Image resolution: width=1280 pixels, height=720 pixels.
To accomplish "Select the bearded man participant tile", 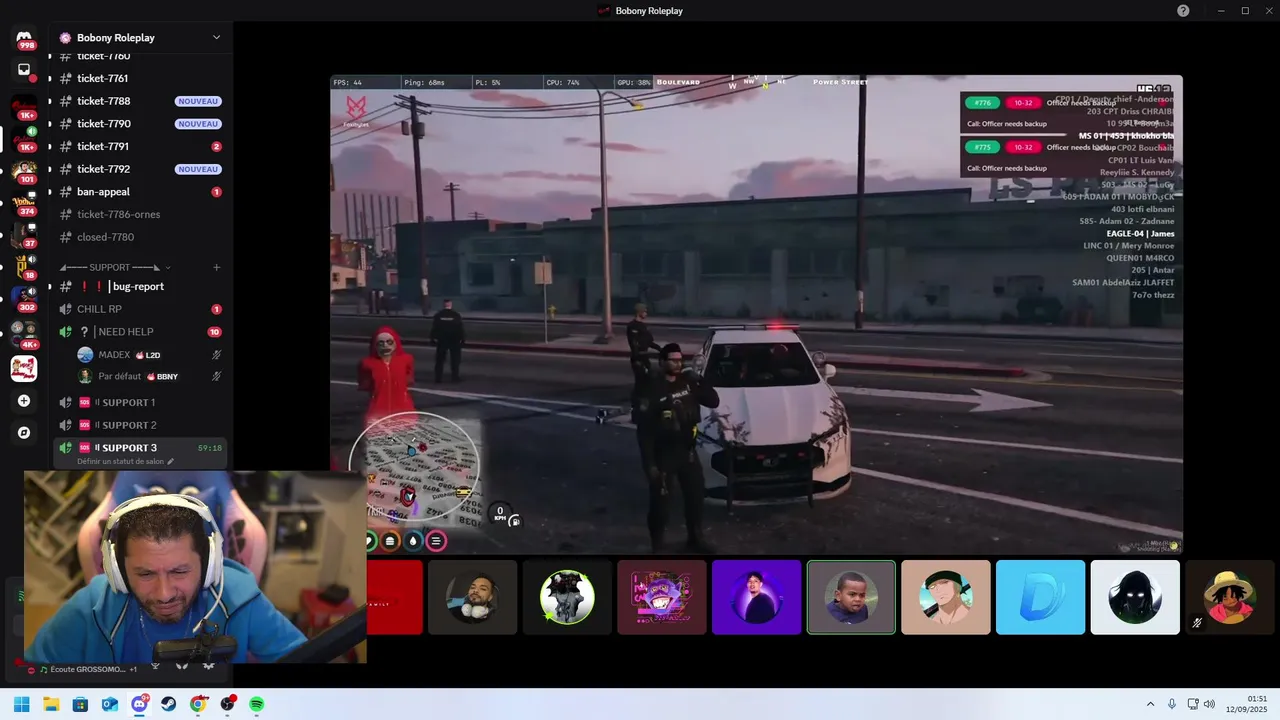I will pyautogui.click(x=472, y=597).
